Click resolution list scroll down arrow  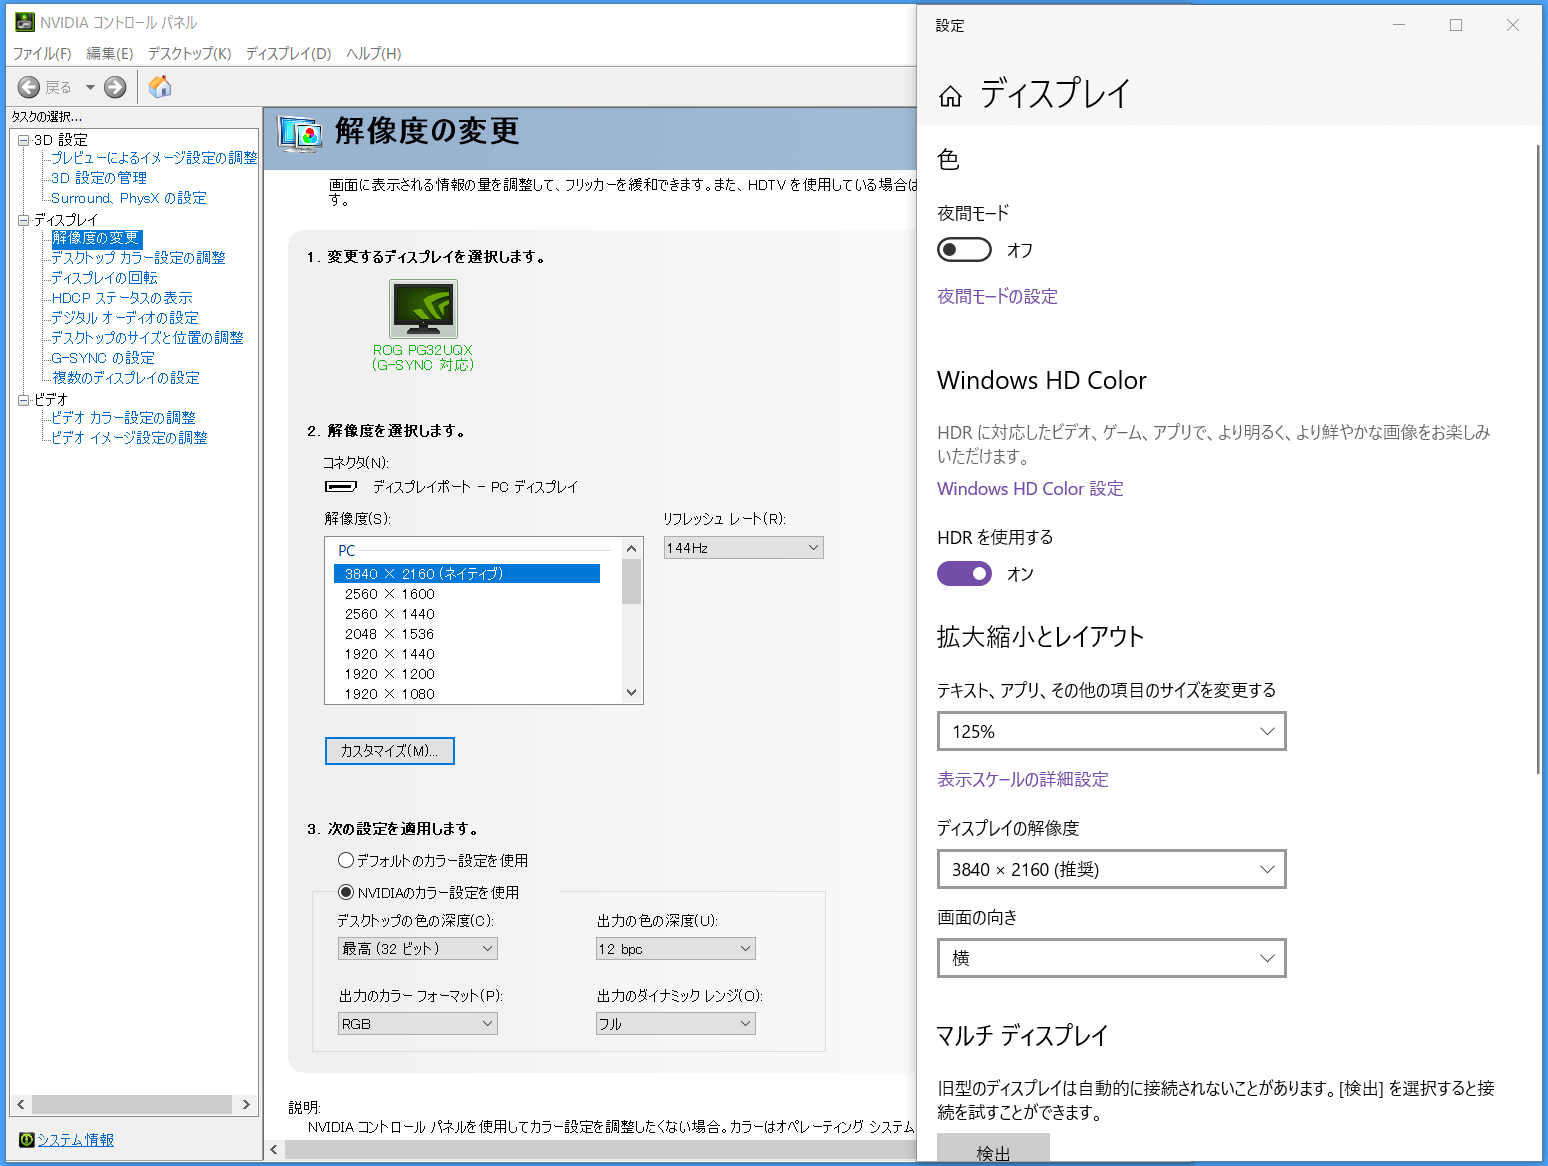(x=631, y=692)
